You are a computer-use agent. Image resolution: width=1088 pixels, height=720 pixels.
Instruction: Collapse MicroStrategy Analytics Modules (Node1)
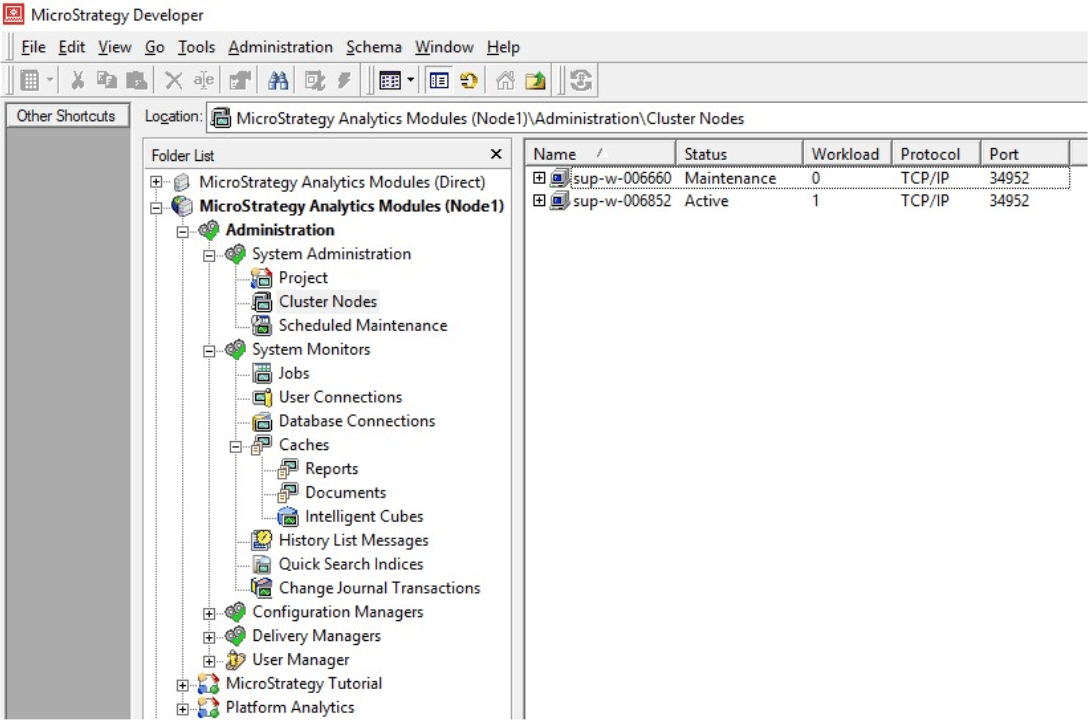pyautogui.click(x=156, y=207)
